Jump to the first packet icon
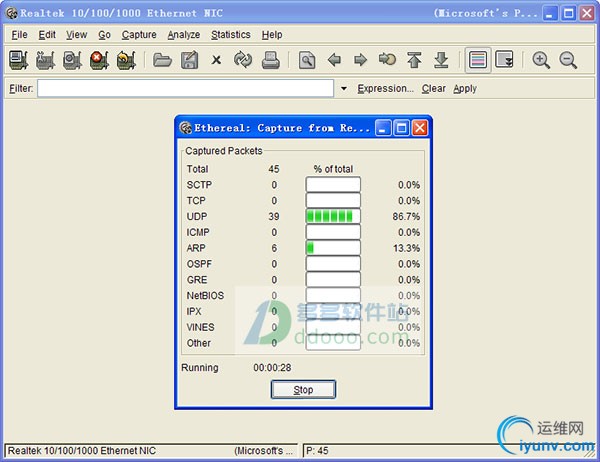 414,60
